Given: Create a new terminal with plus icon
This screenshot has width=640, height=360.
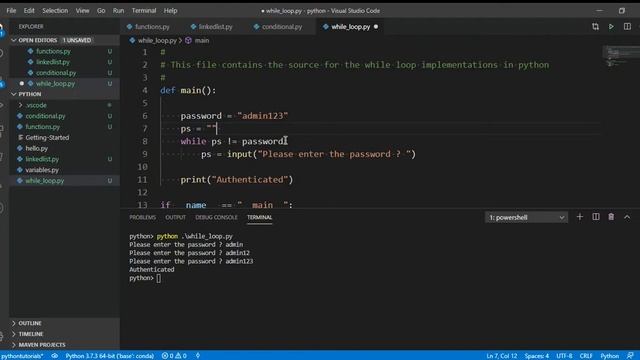Looking at the screenshot, I should tap(580, 217).
